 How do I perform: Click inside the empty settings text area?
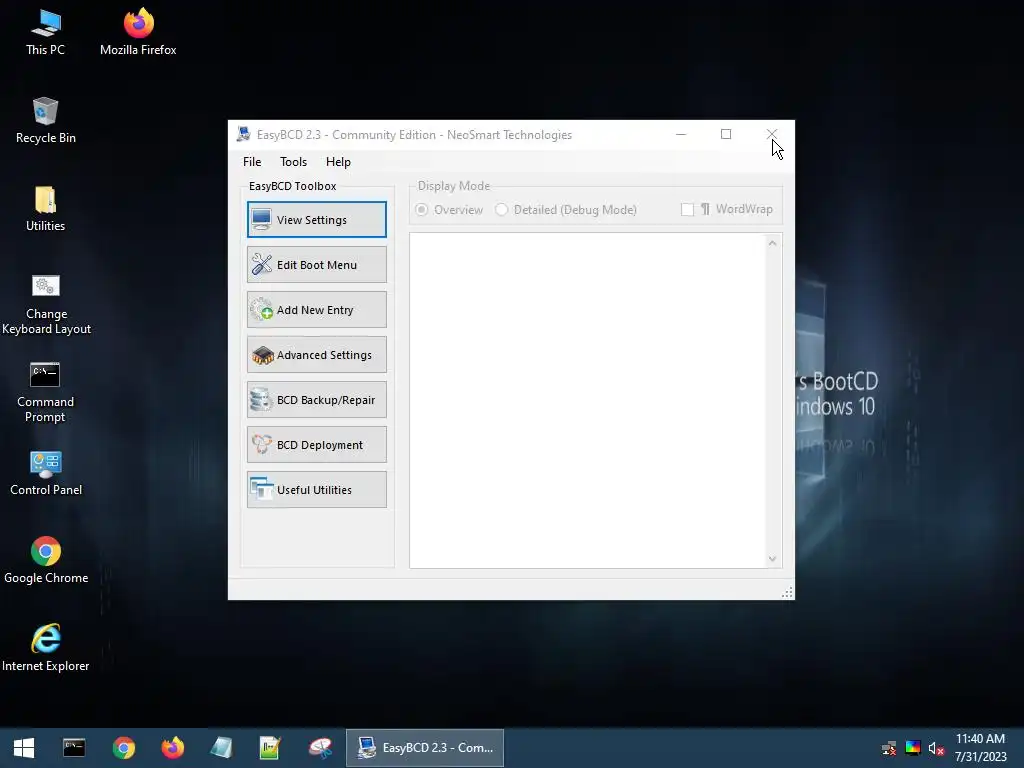click(588, 400)
